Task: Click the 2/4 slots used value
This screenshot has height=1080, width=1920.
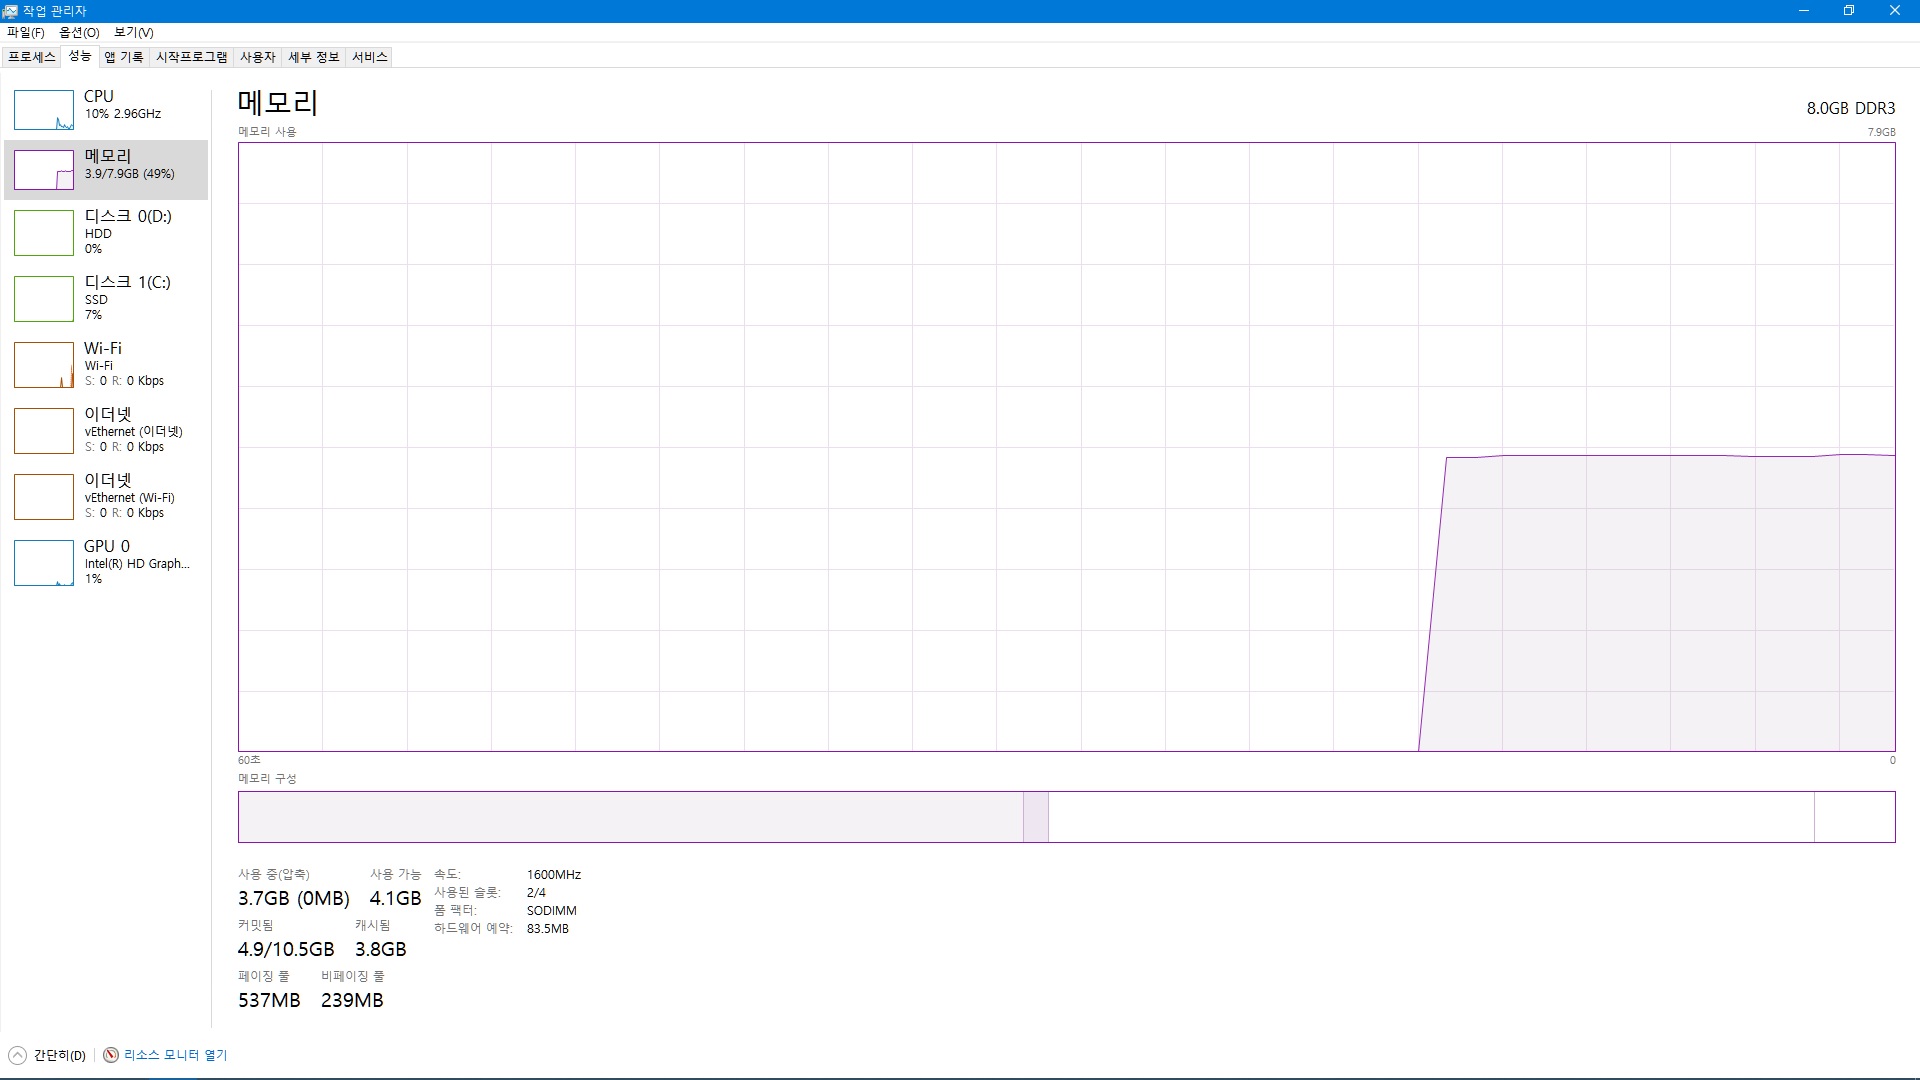Action: (536, 893)
